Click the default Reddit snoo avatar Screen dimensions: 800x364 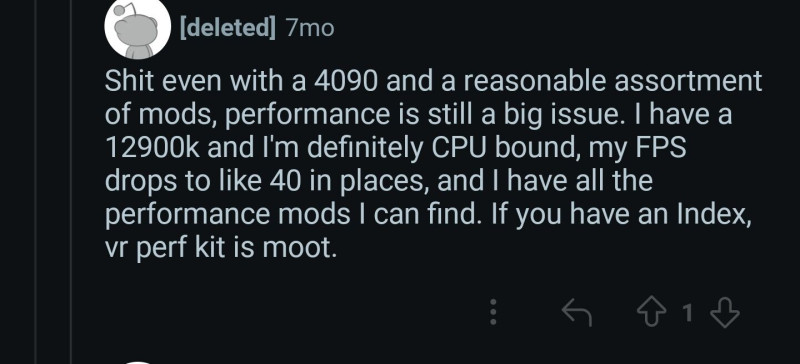[137, 27]
